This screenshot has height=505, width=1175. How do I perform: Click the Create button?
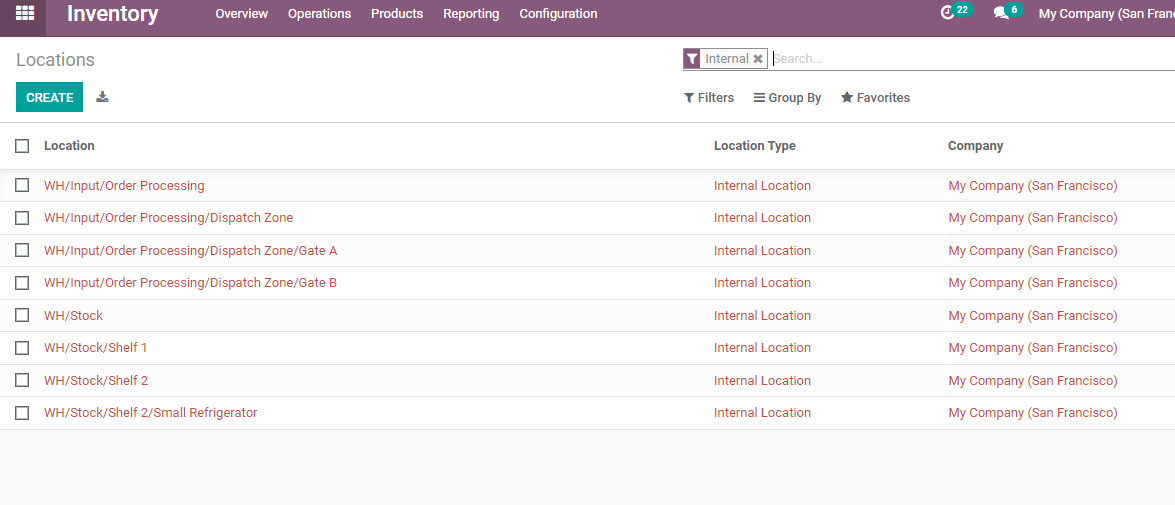tap(49, 97)
